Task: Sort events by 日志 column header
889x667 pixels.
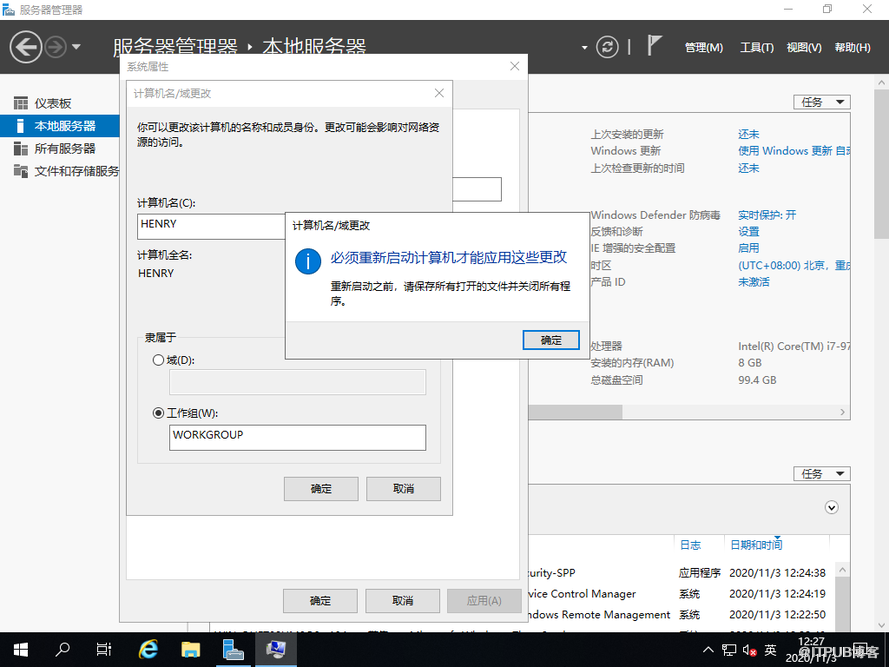Action: coord(690,545)
